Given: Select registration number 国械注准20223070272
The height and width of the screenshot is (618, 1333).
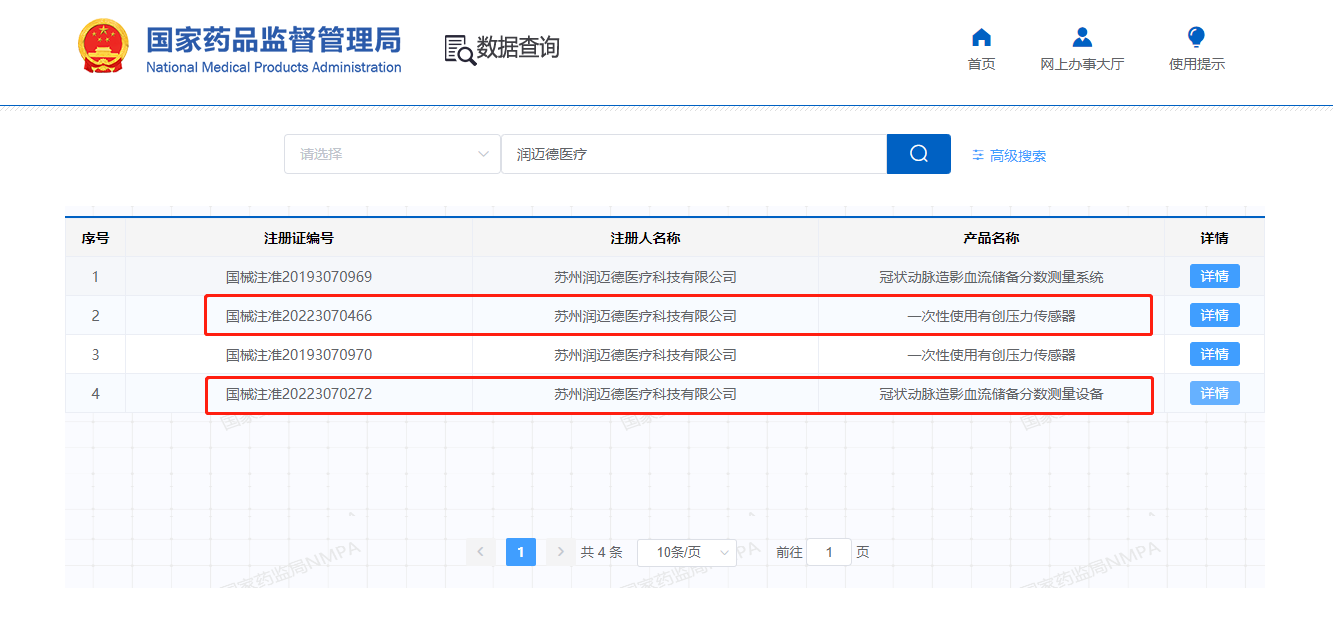Looking at the screenshot, I should point(299,394).
